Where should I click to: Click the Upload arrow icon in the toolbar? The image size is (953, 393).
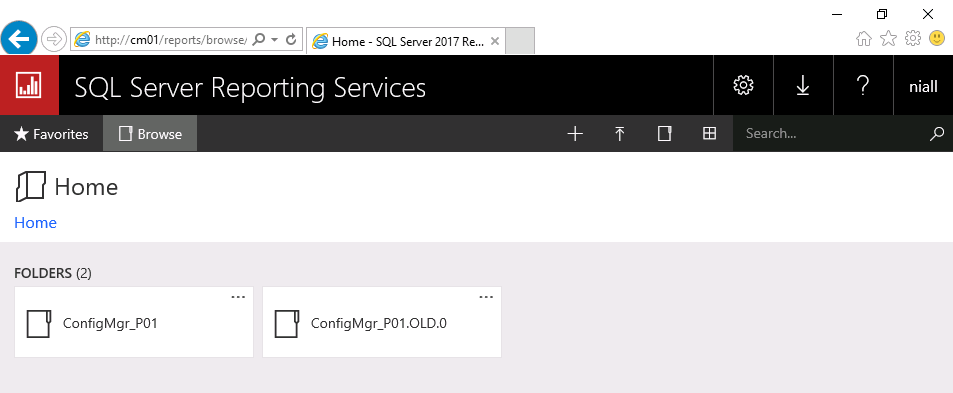coord(619,134)
